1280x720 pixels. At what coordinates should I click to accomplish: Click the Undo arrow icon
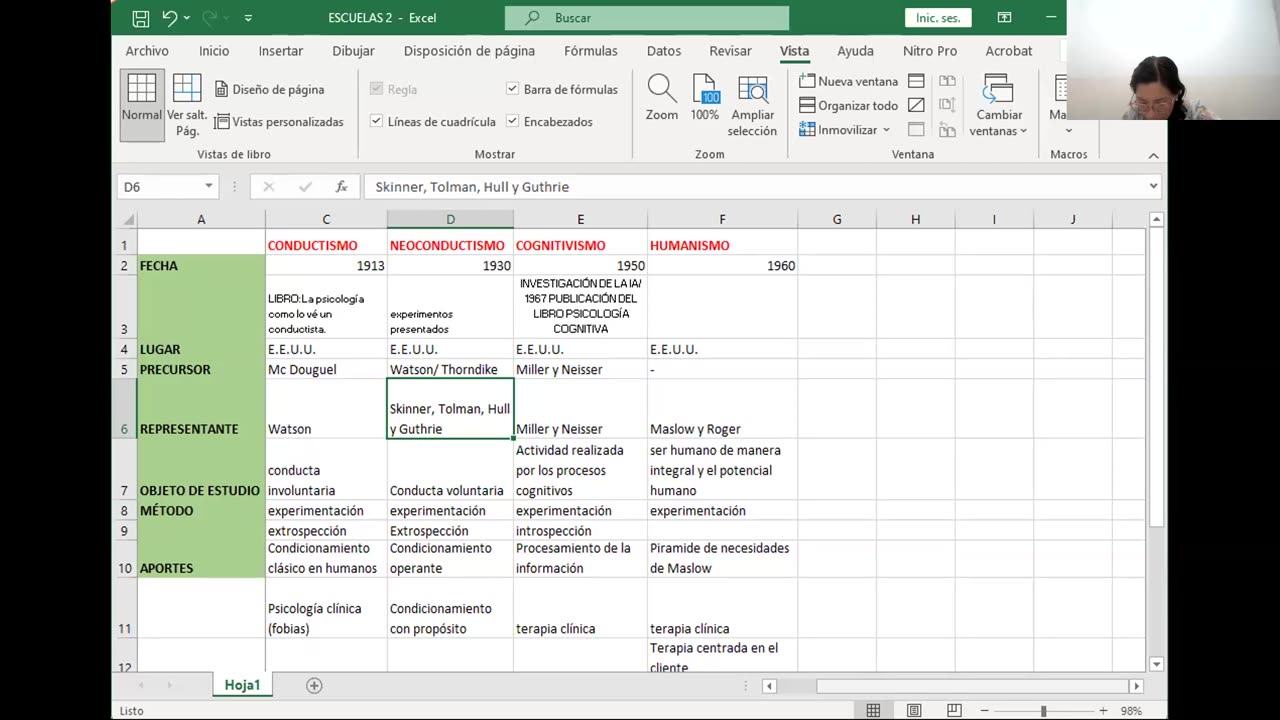click(x=169, y=18)
